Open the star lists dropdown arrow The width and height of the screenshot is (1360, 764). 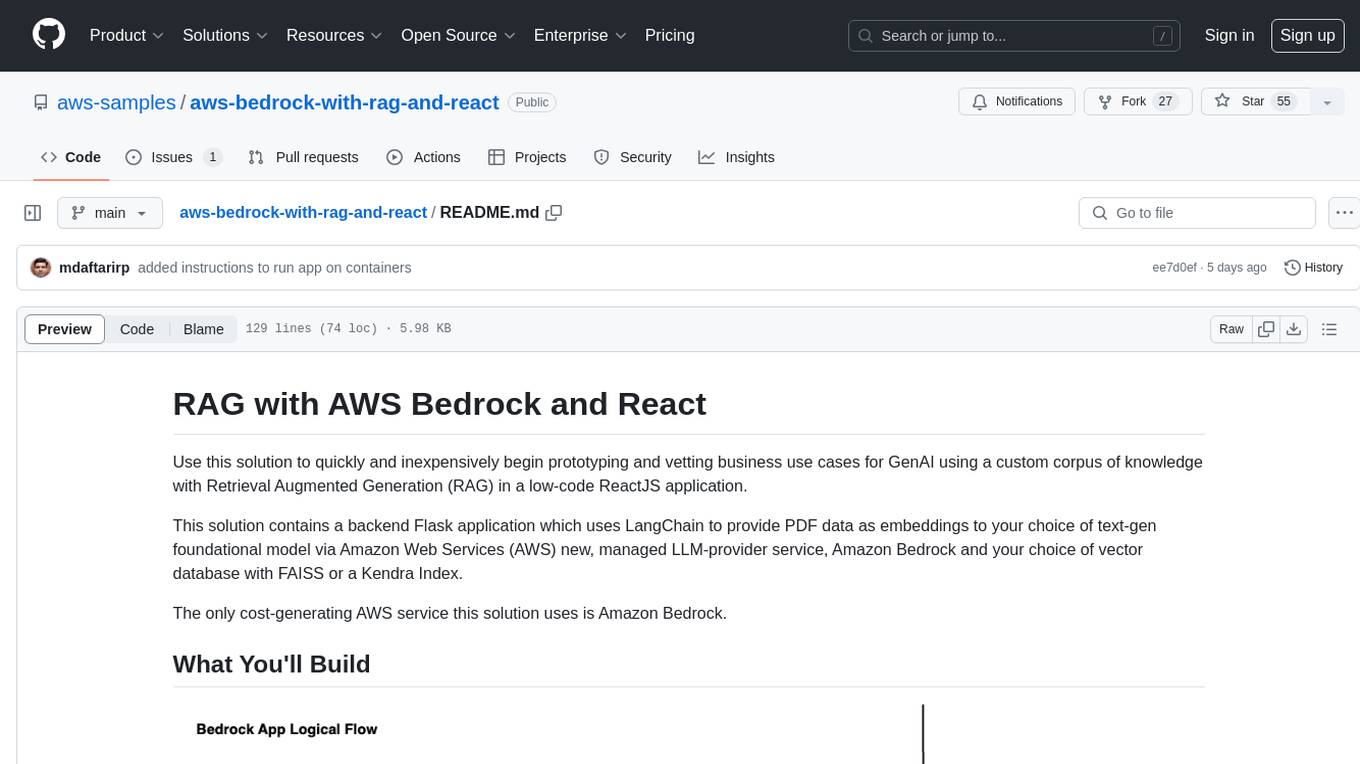click(1327, 102)
